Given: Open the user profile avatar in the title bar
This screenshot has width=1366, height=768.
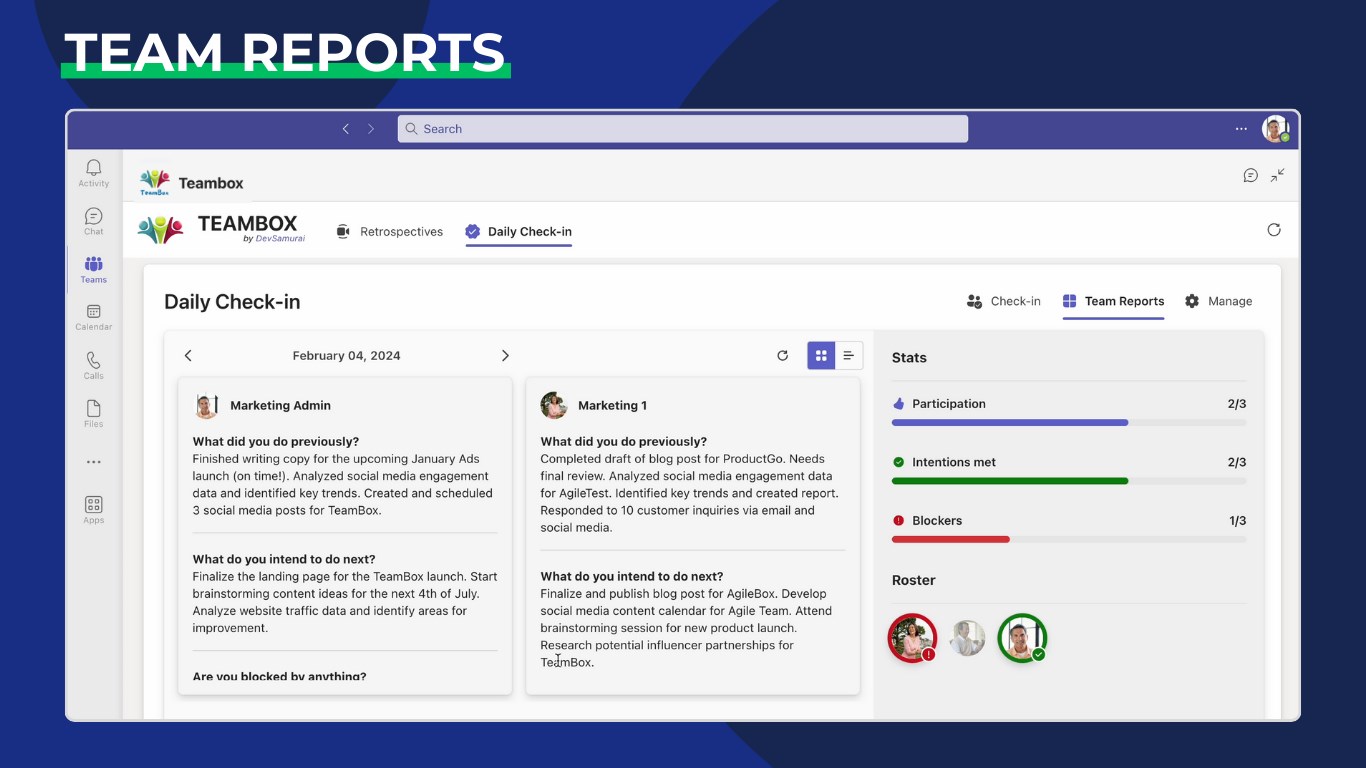Looking at the screenshot, I should [x=1275, y=129].
